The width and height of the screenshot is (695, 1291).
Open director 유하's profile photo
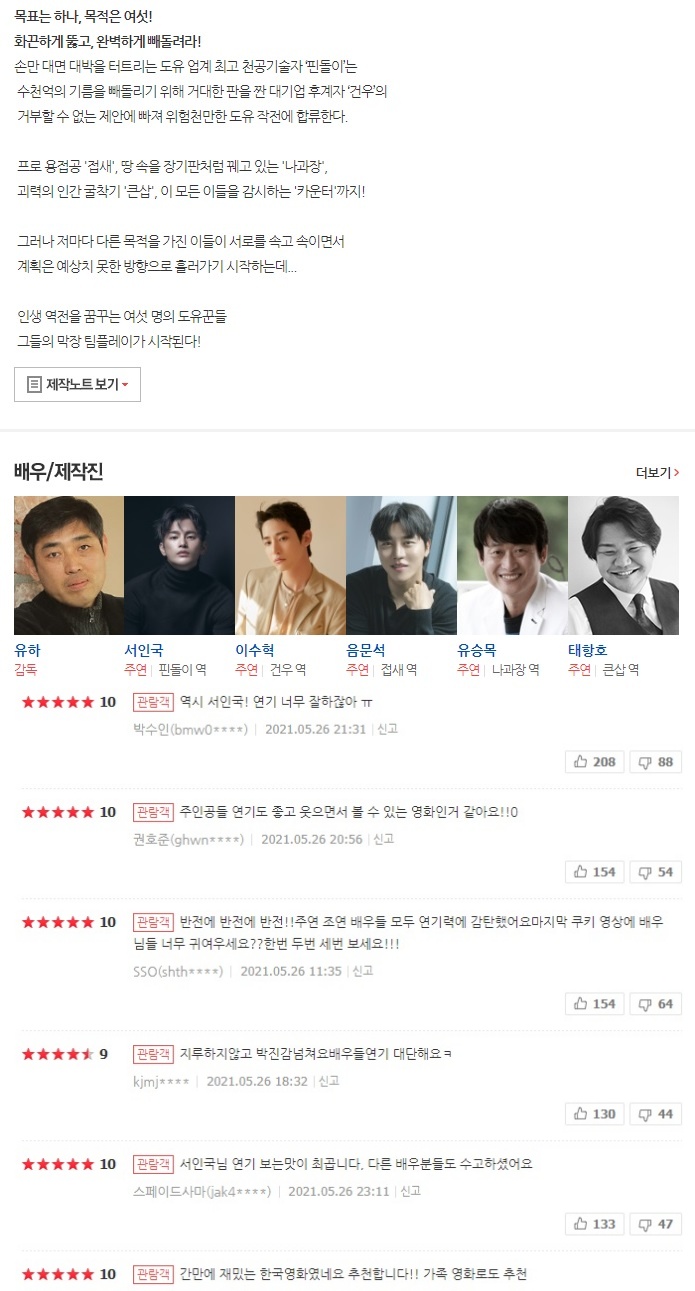point(69,565)
